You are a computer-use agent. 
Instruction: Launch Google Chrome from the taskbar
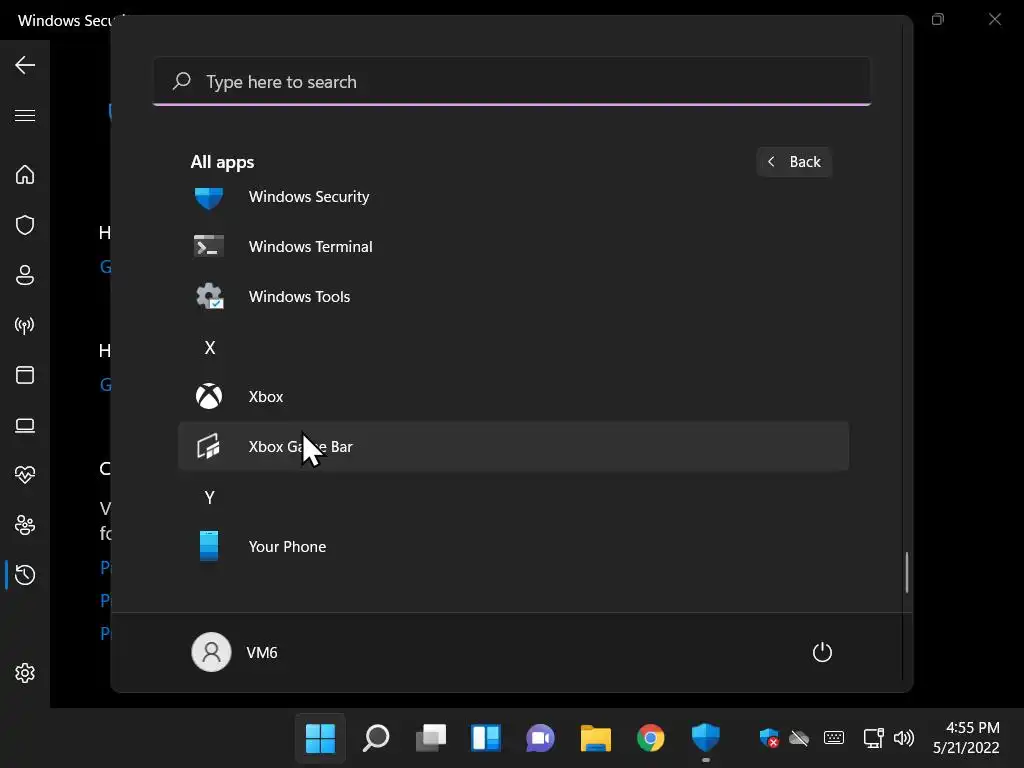click(x=650, y=739)
